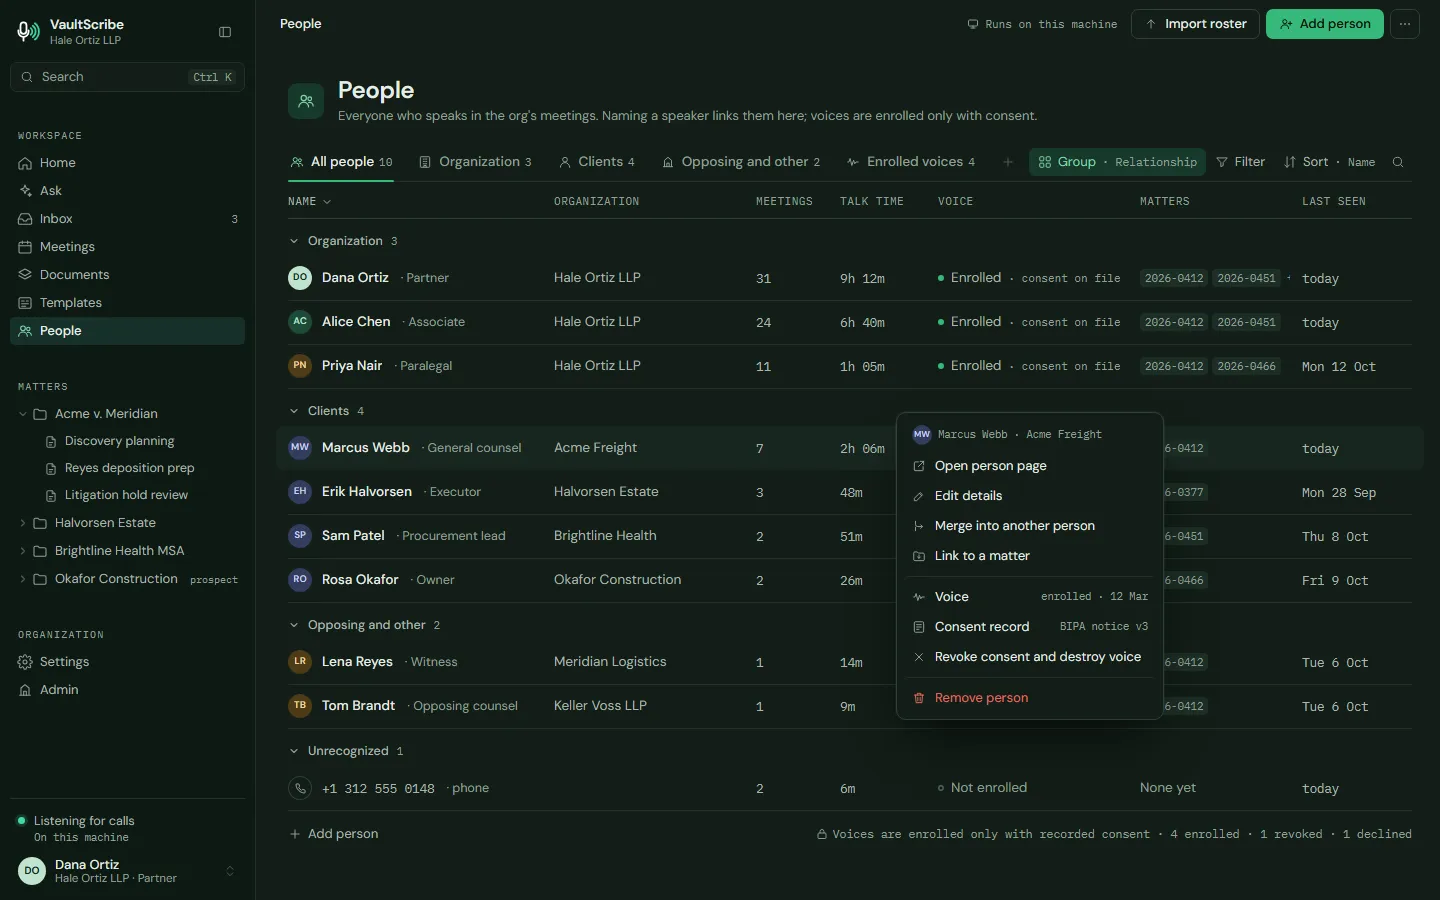Open the Filter button
1440x900 pixels.
point(1240,162)
